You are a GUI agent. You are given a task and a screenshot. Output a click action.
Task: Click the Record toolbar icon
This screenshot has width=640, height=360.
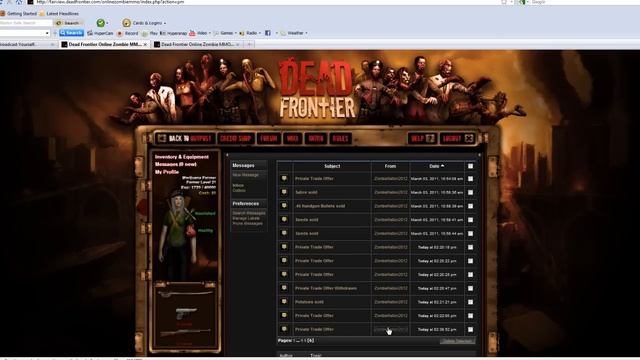click(x=120, y=33)
